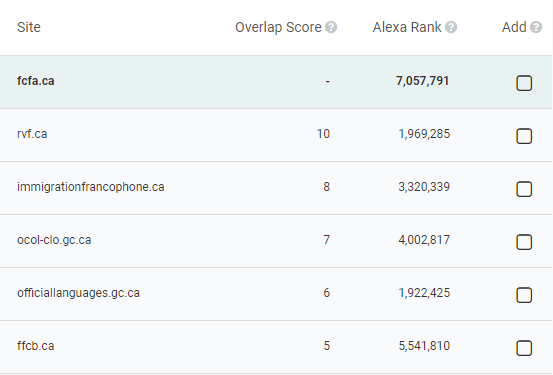The image size is (553, 375).
Task: Click the Add column header label
Action: tap(514, 27)
